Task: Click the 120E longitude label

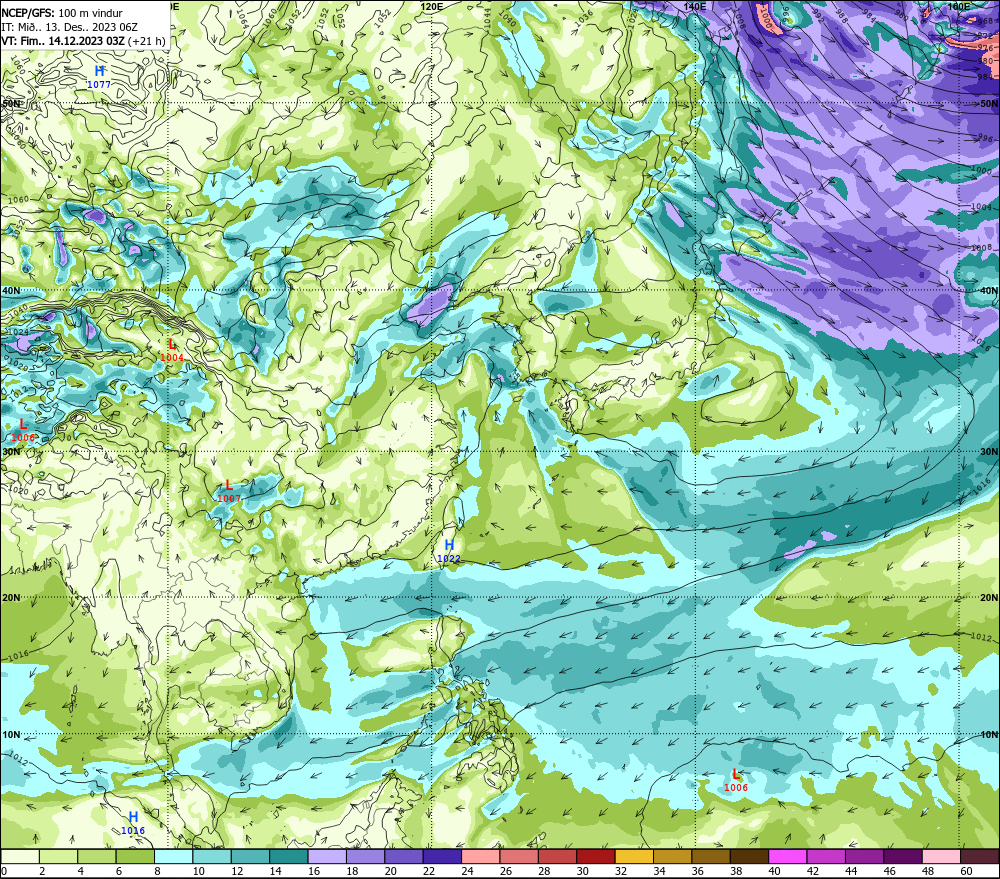Action: tap(432, 6)
